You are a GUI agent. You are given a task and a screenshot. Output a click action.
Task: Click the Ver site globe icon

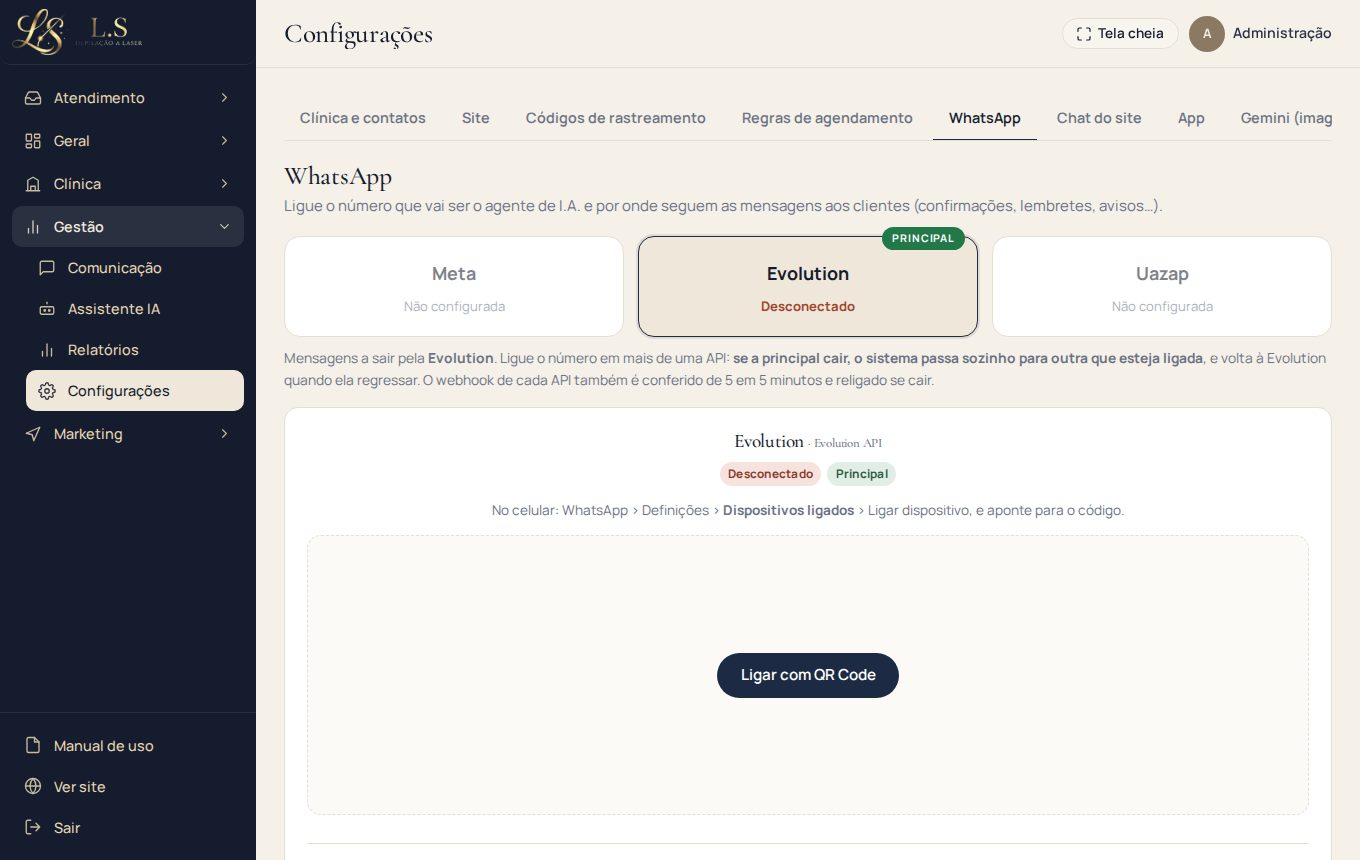[x=33, y=787]
